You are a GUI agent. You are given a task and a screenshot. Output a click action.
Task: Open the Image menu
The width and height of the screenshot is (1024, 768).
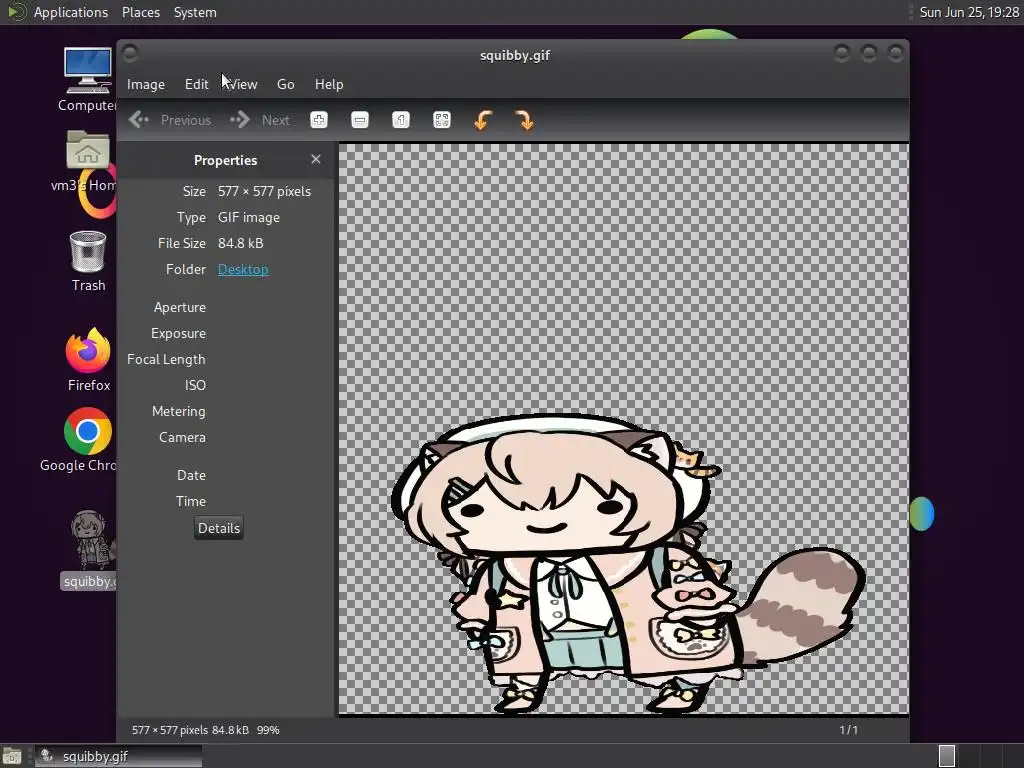tap(146, 84)
